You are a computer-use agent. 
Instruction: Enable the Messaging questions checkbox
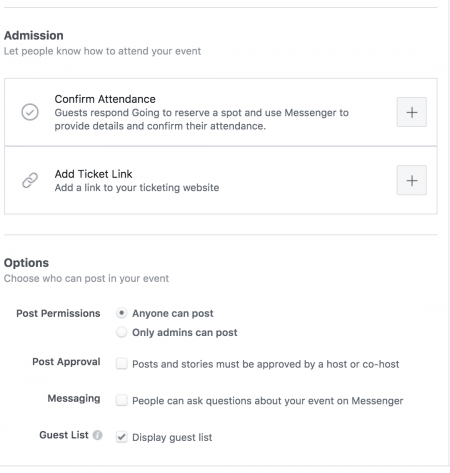click(x=121, y=400)
